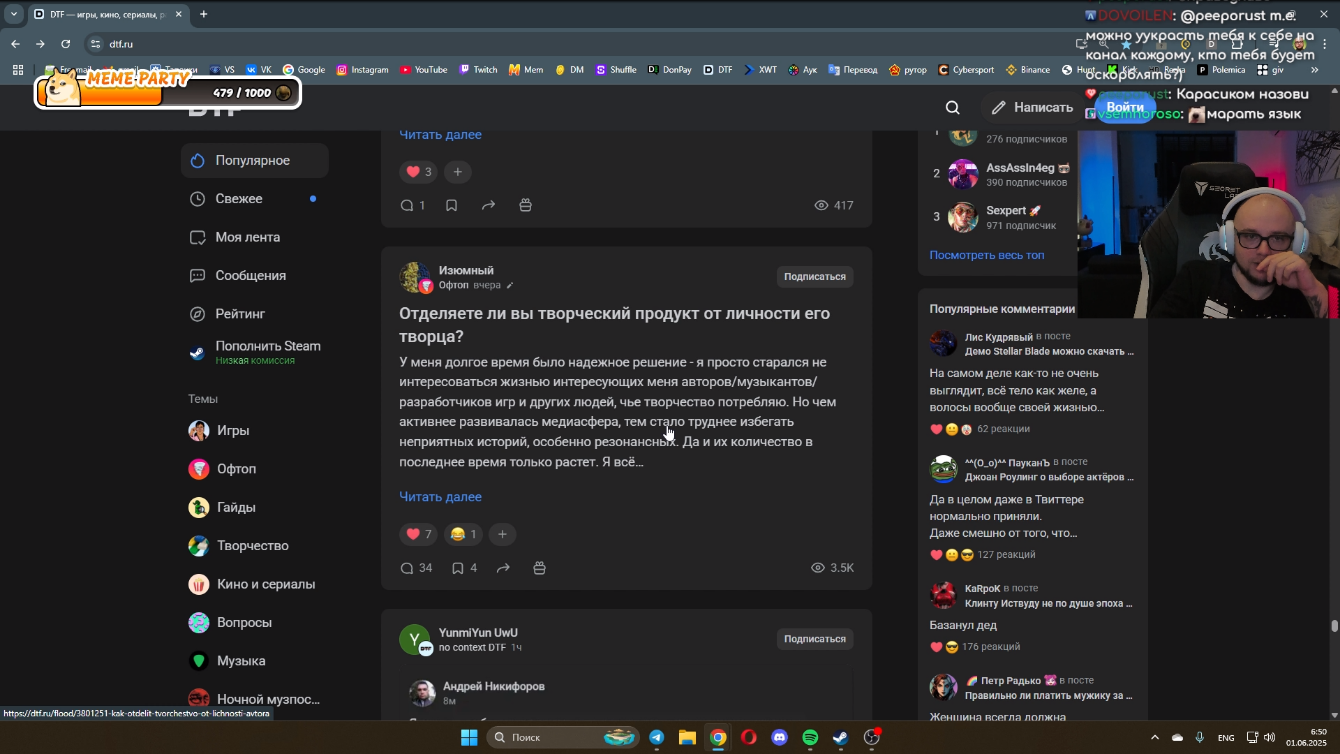Open Spotify from the taskbar
The image size is (1340, 754).
[810, 738]
